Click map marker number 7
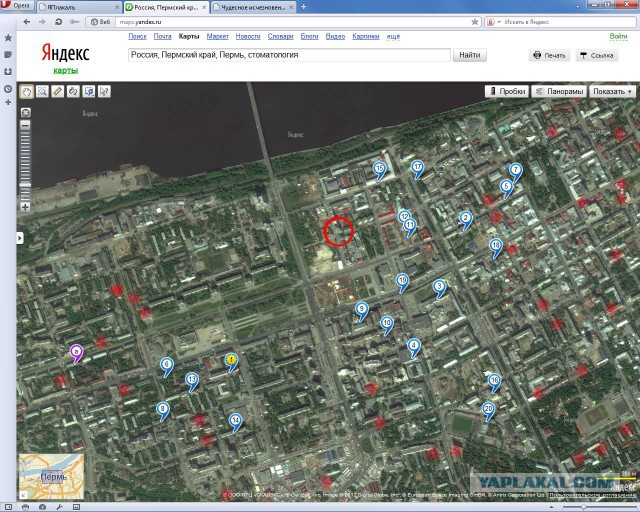The height and width of the screenshot is (512, 640). (x=516, y=172)
